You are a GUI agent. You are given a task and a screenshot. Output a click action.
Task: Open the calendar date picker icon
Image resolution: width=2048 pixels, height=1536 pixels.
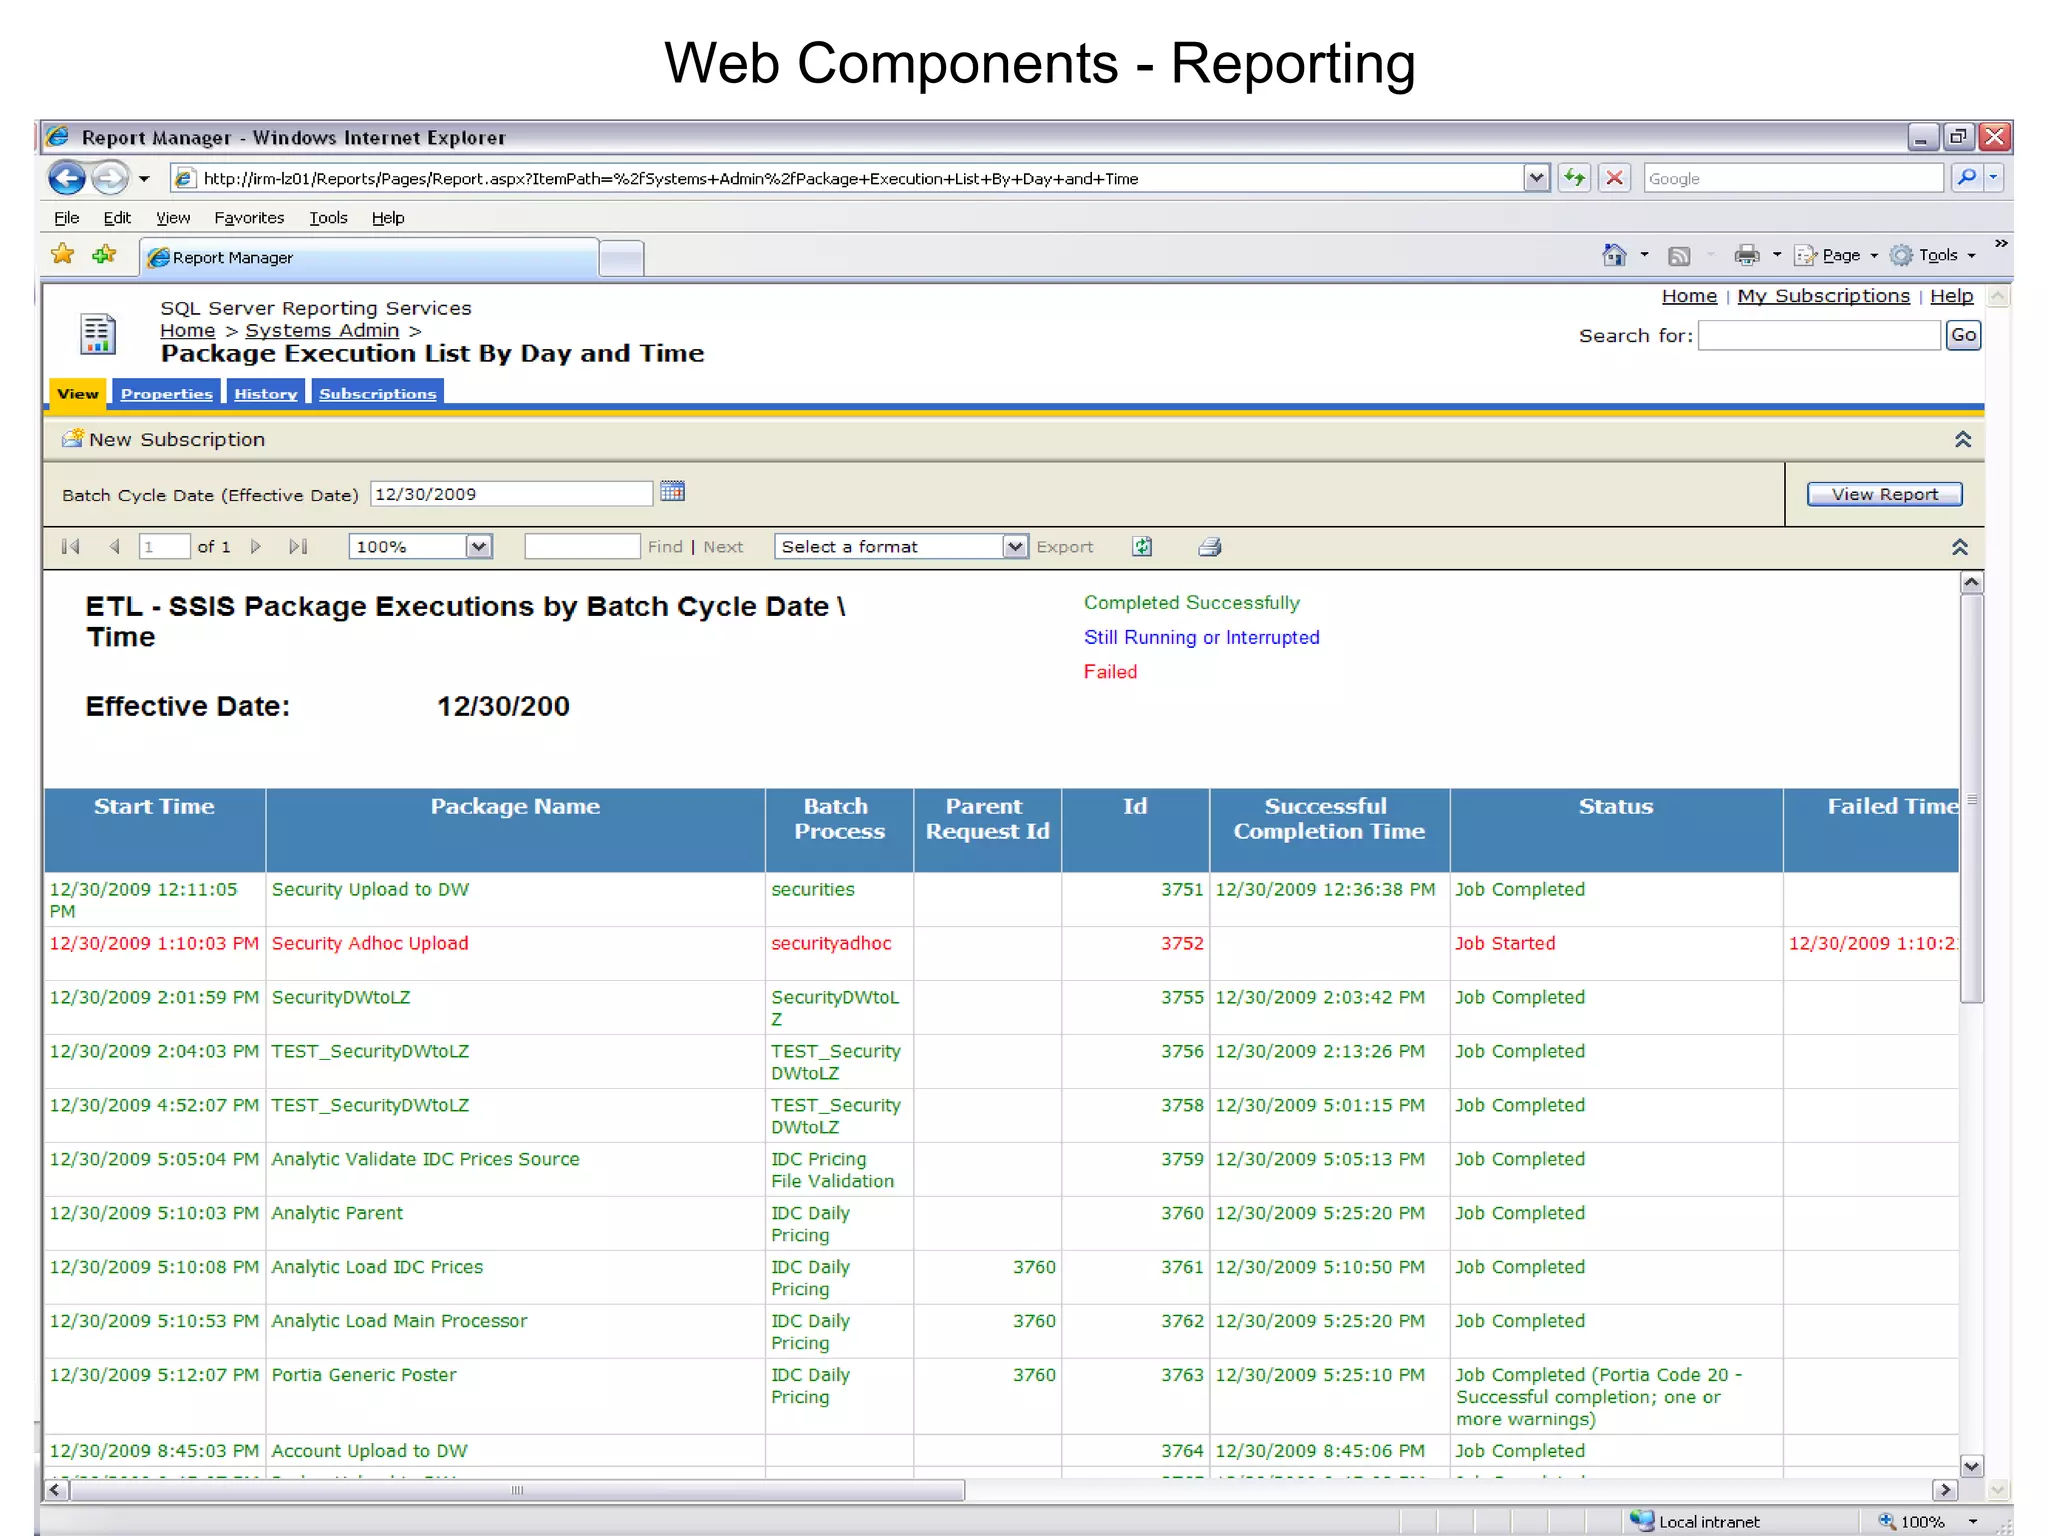(x=672, y=491)
